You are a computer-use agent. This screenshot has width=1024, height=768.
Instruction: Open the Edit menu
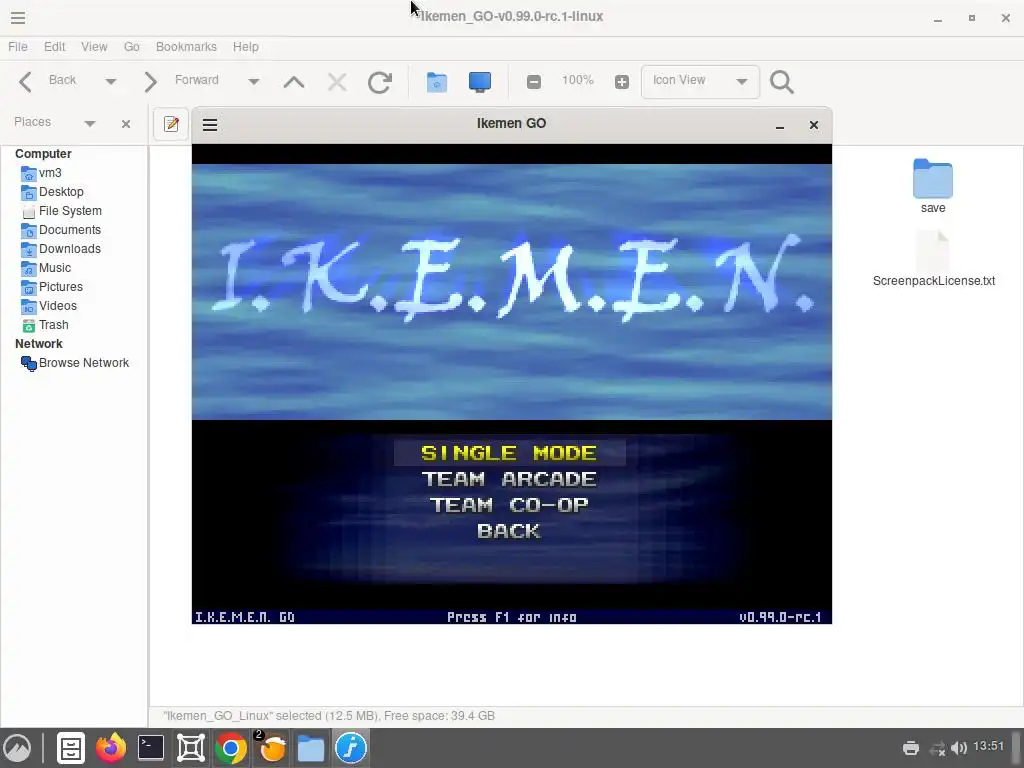pyautogui.click(x=54, y=47)
